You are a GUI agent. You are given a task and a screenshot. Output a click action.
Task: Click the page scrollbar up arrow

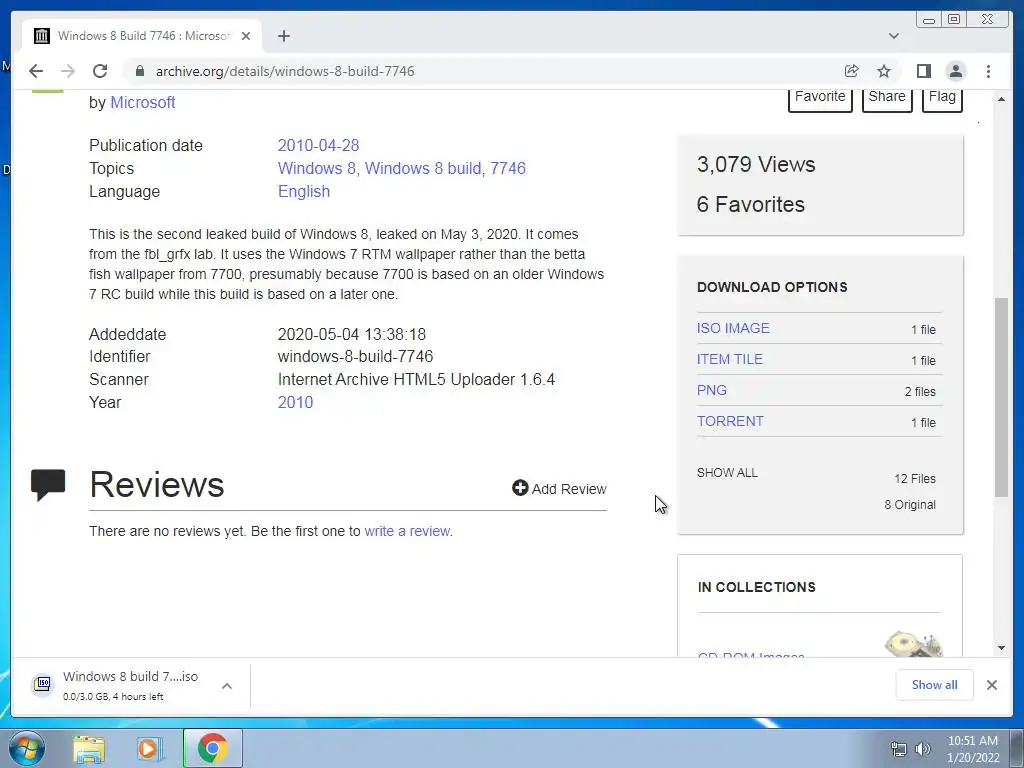click(x=1001, y=99)
